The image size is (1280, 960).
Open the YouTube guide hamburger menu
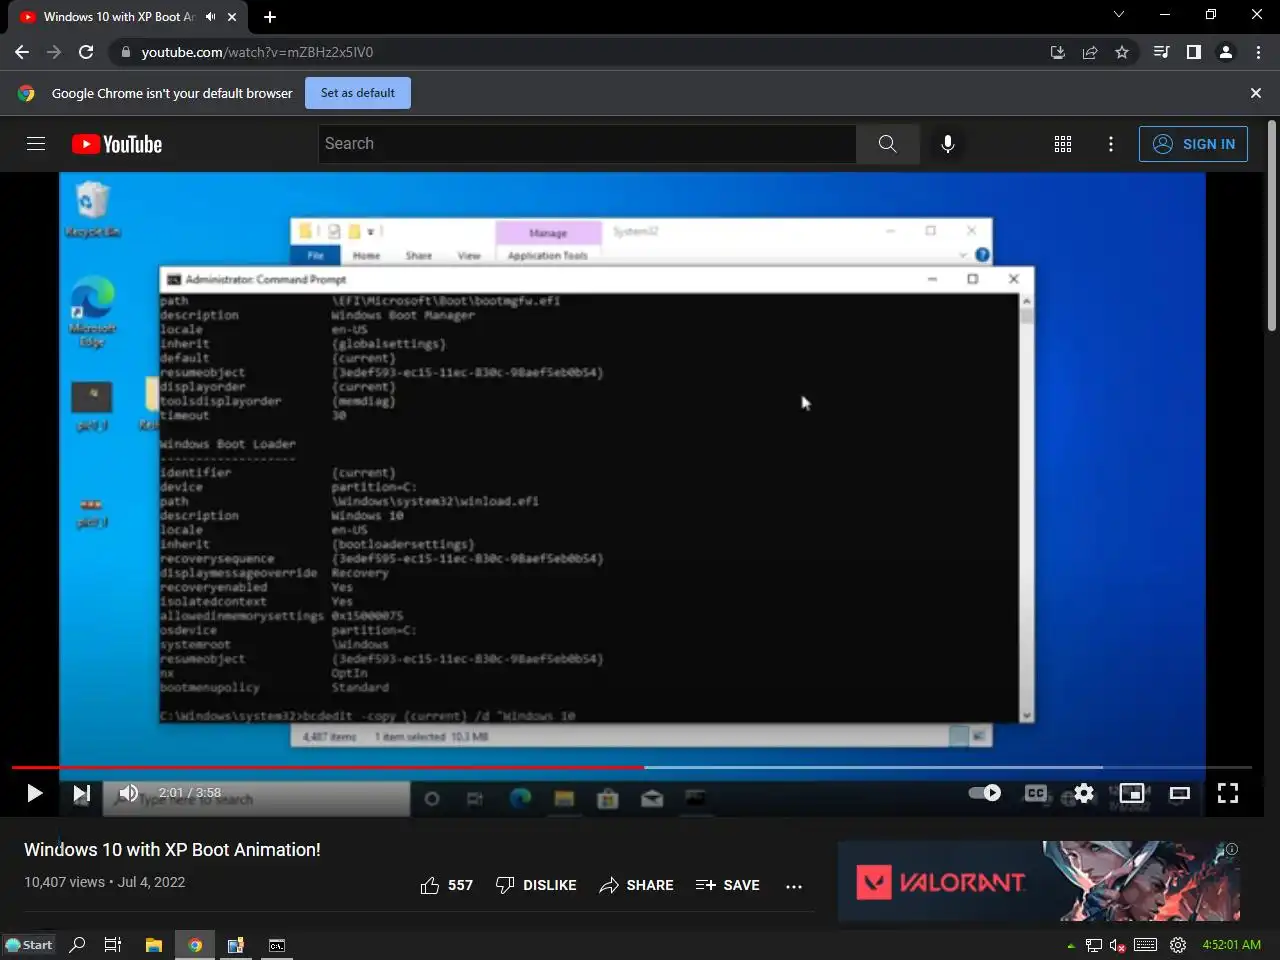coord(36,144)
